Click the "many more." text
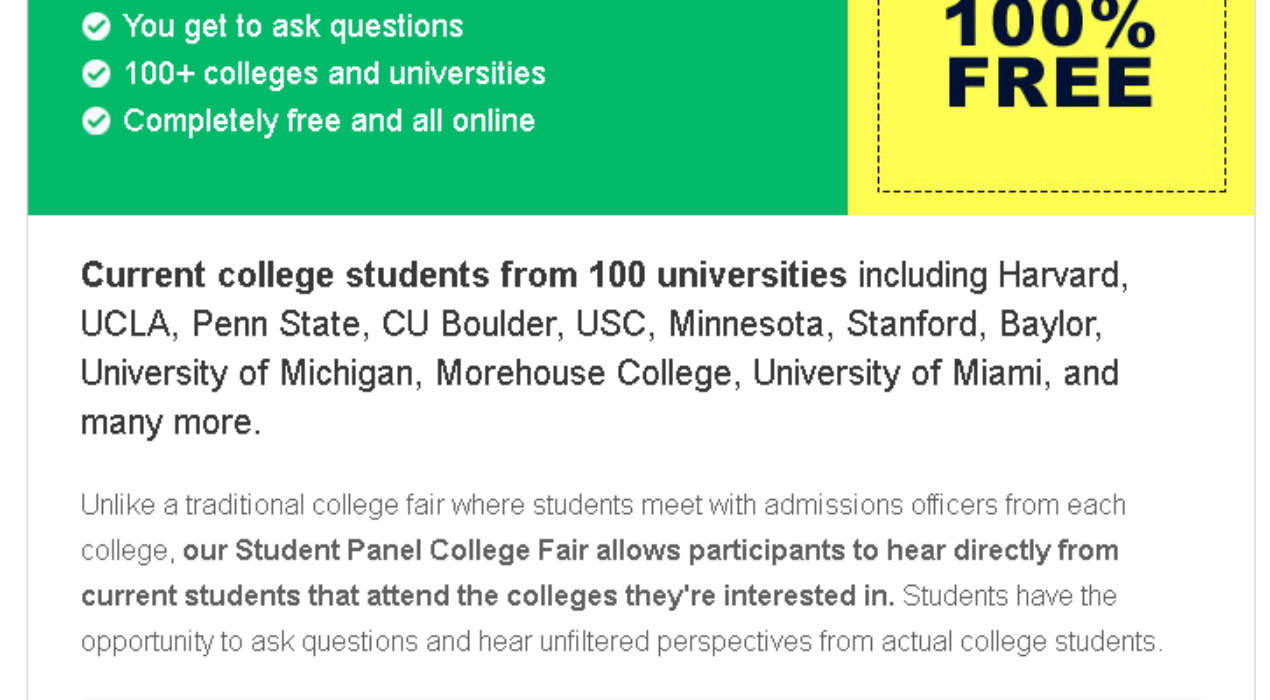This screenshot has width=1270, height=700. pyautogui.click(x=170, y=422)
